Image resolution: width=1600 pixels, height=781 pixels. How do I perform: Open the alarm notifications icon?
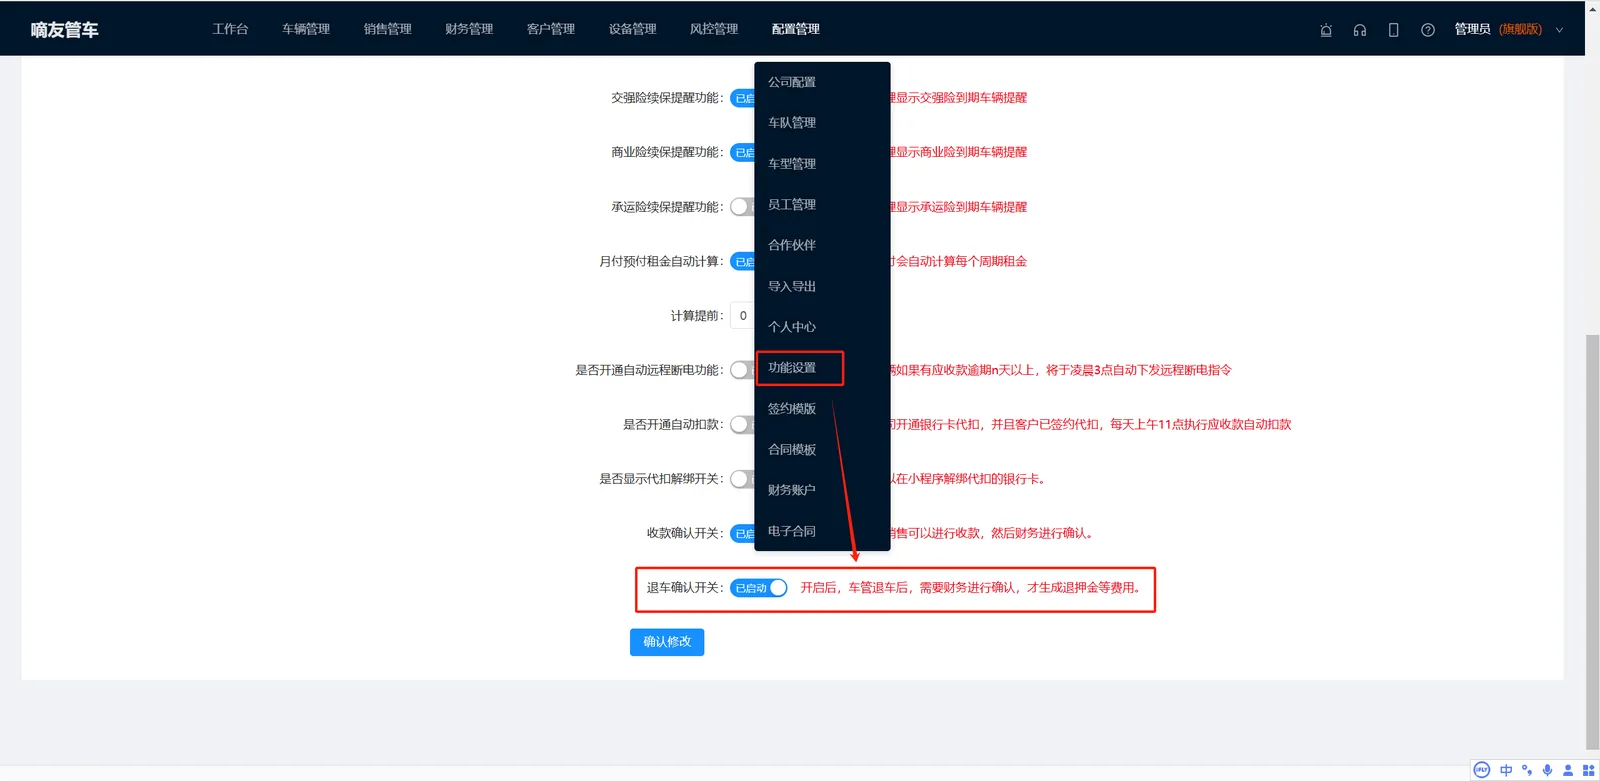coord(1326,30)
